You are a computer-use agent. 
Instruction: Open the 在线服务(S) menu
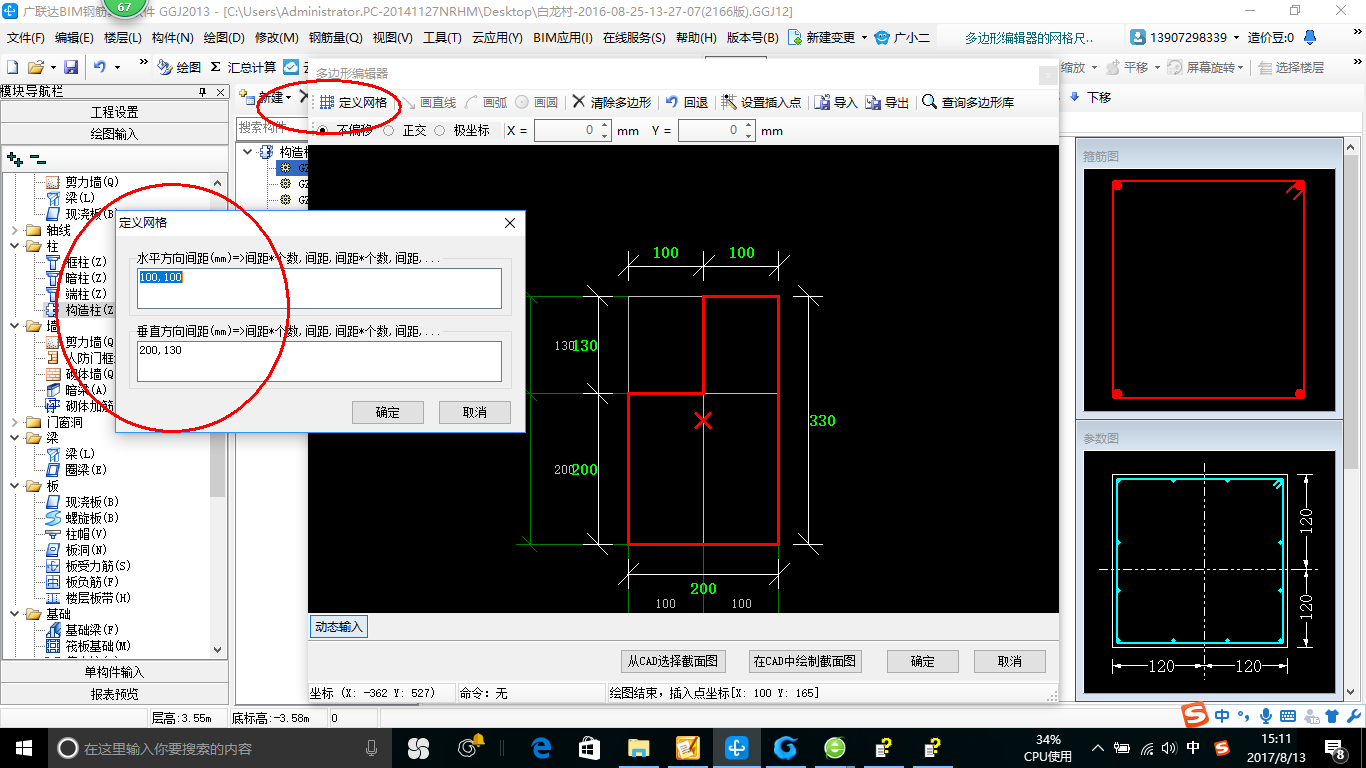click(634, 37)
